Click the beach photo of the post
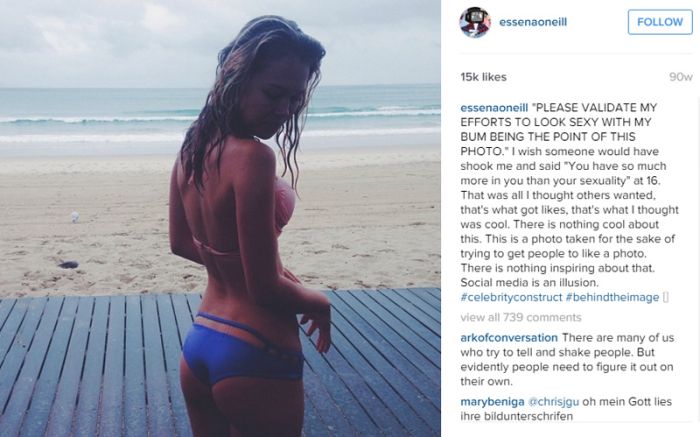 pyautogui.click(x=221, y=218)
